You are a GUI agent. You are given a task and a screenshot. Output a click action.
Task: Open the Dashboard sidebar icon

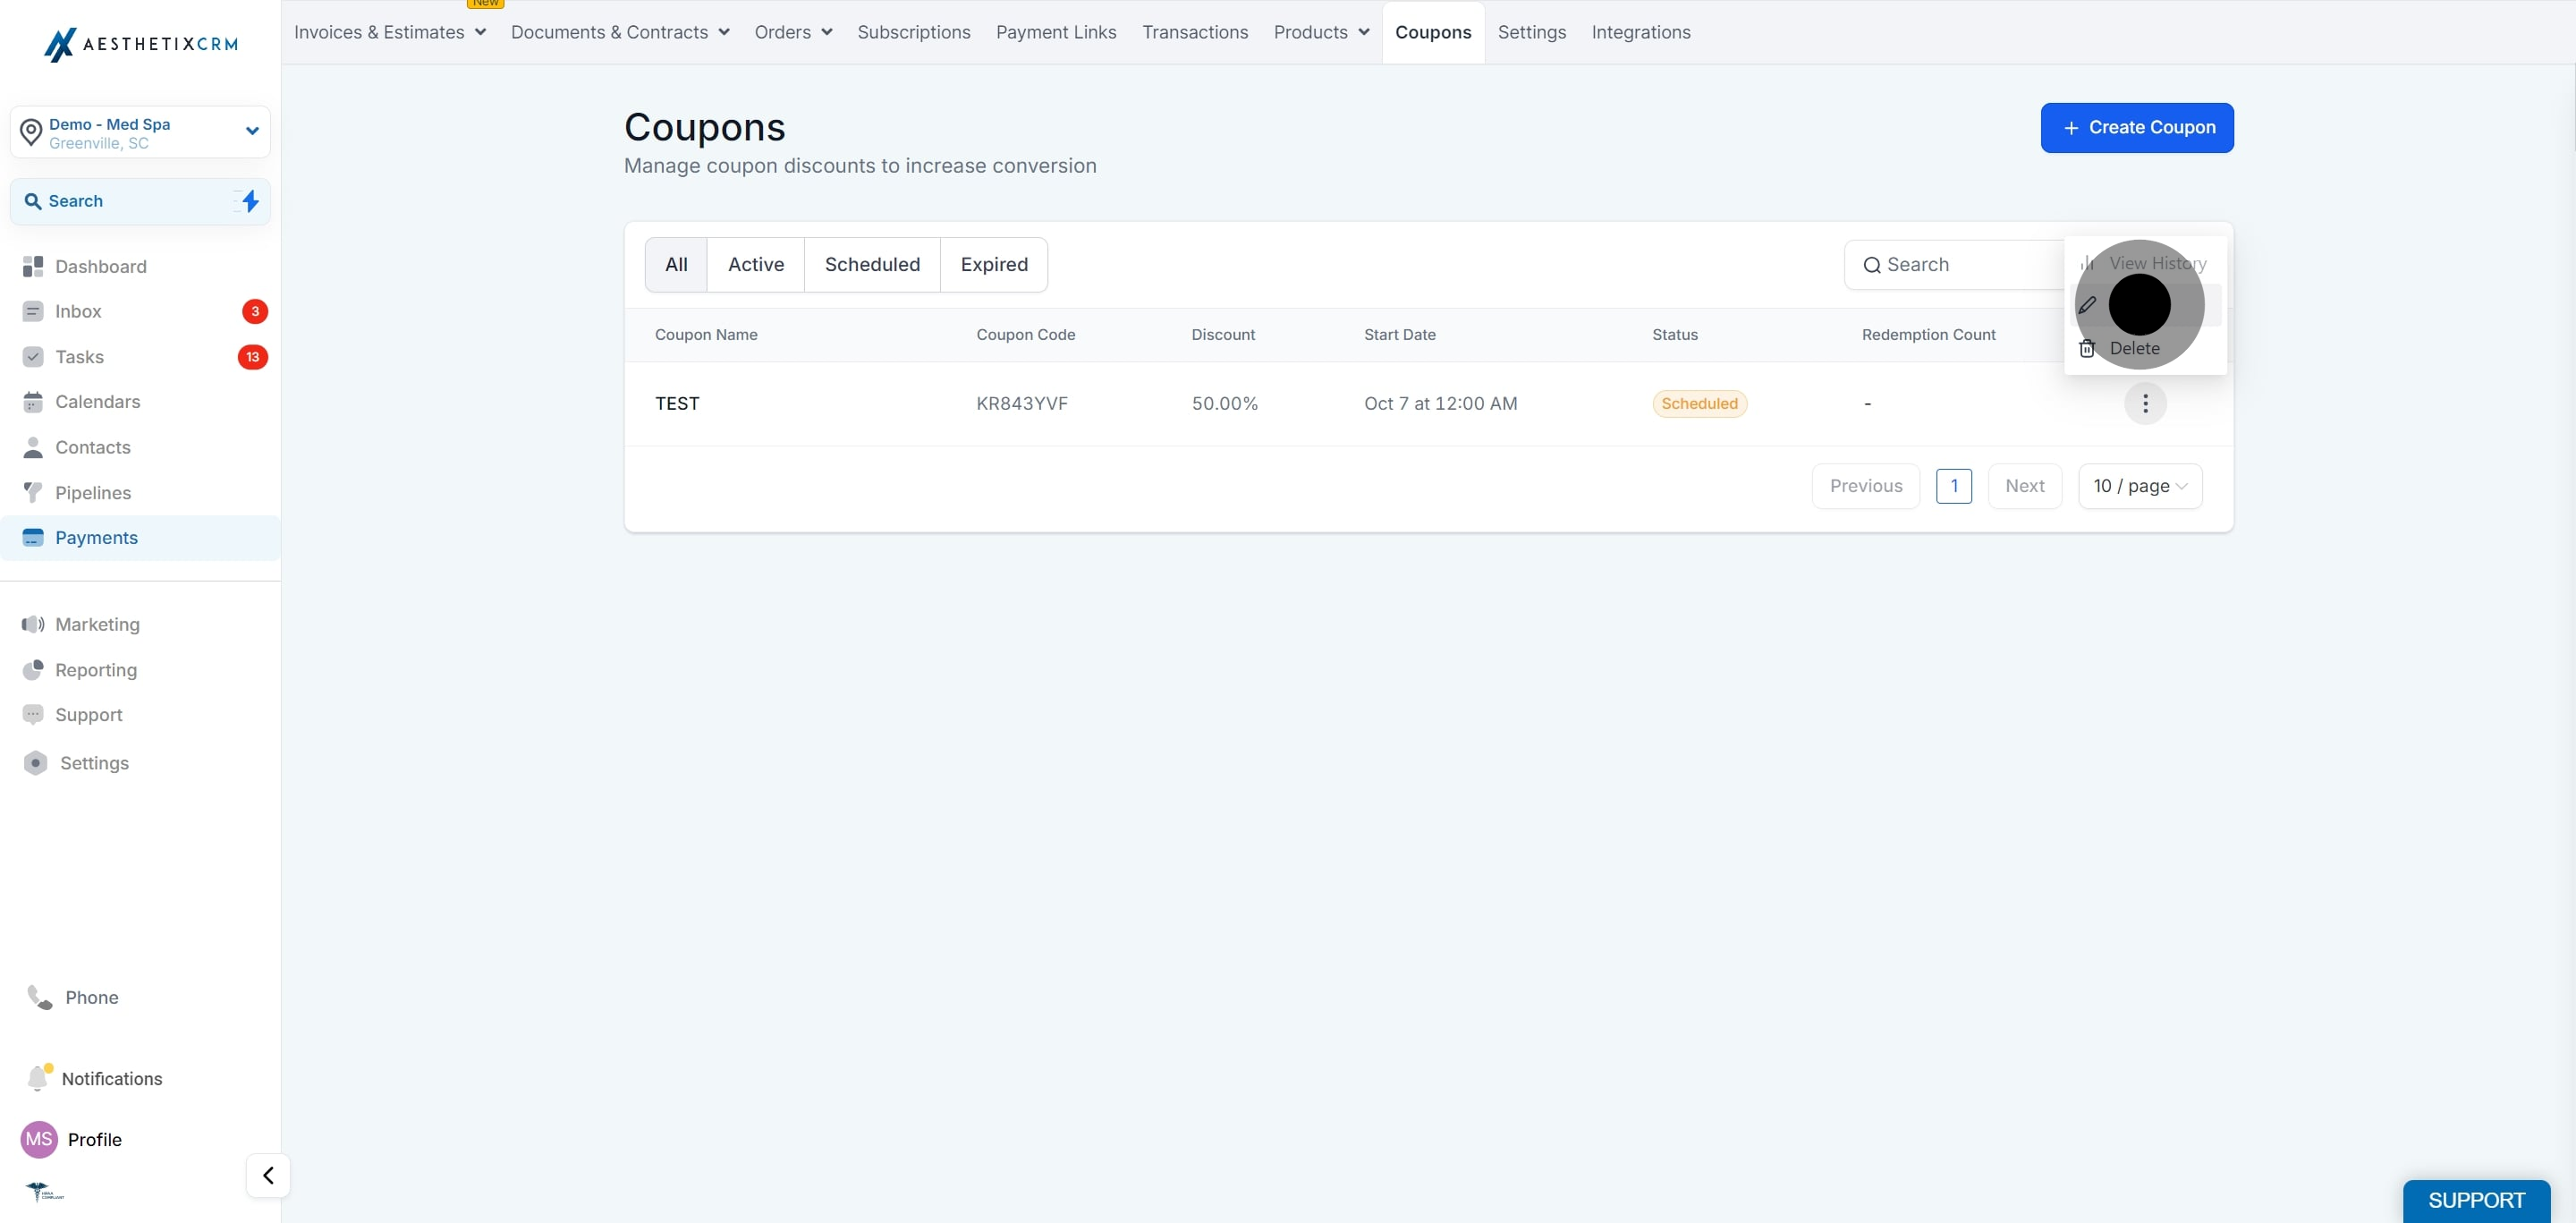pyautogui.click(x=33, y=266)
